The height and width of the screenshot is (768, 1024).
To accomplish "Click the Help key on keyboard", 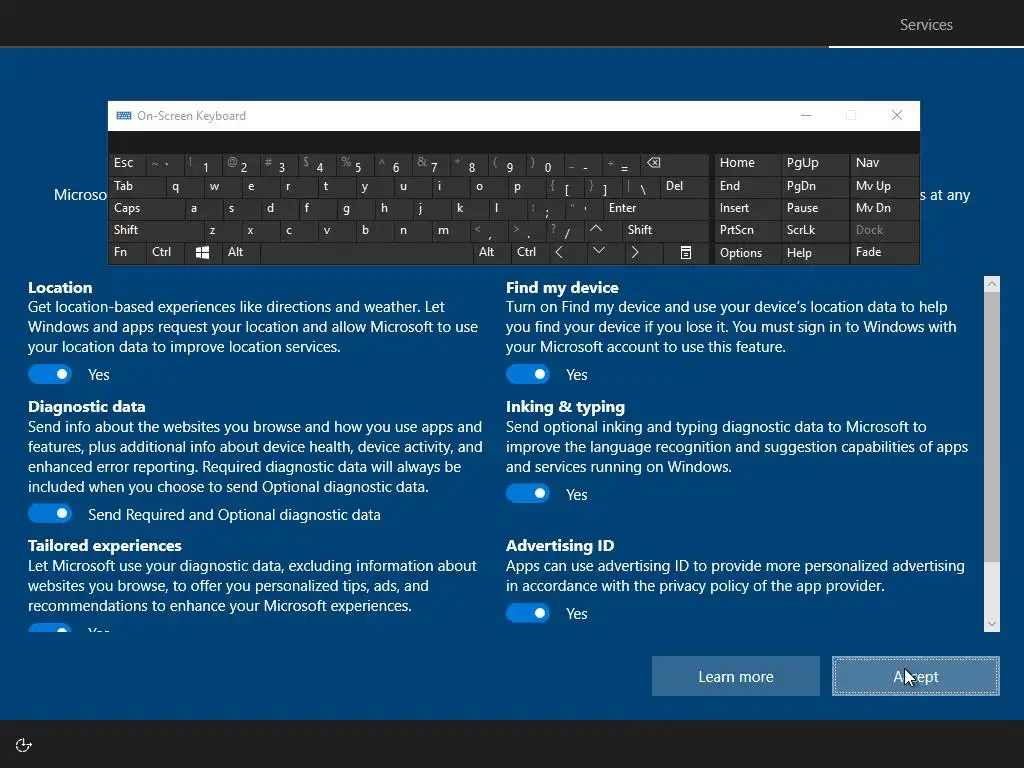I will pyautogui.click(x=814, y=253).
